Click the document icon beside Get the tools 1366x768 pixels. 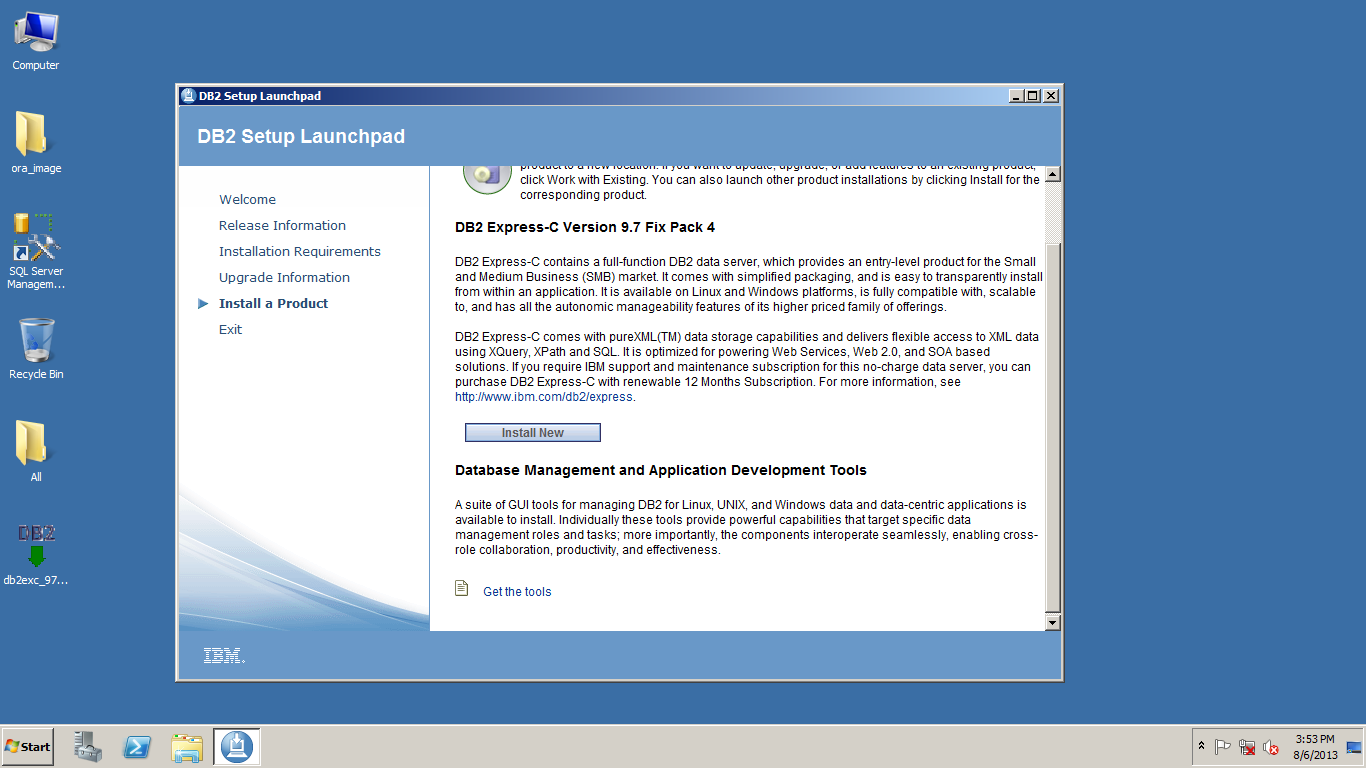462,588
